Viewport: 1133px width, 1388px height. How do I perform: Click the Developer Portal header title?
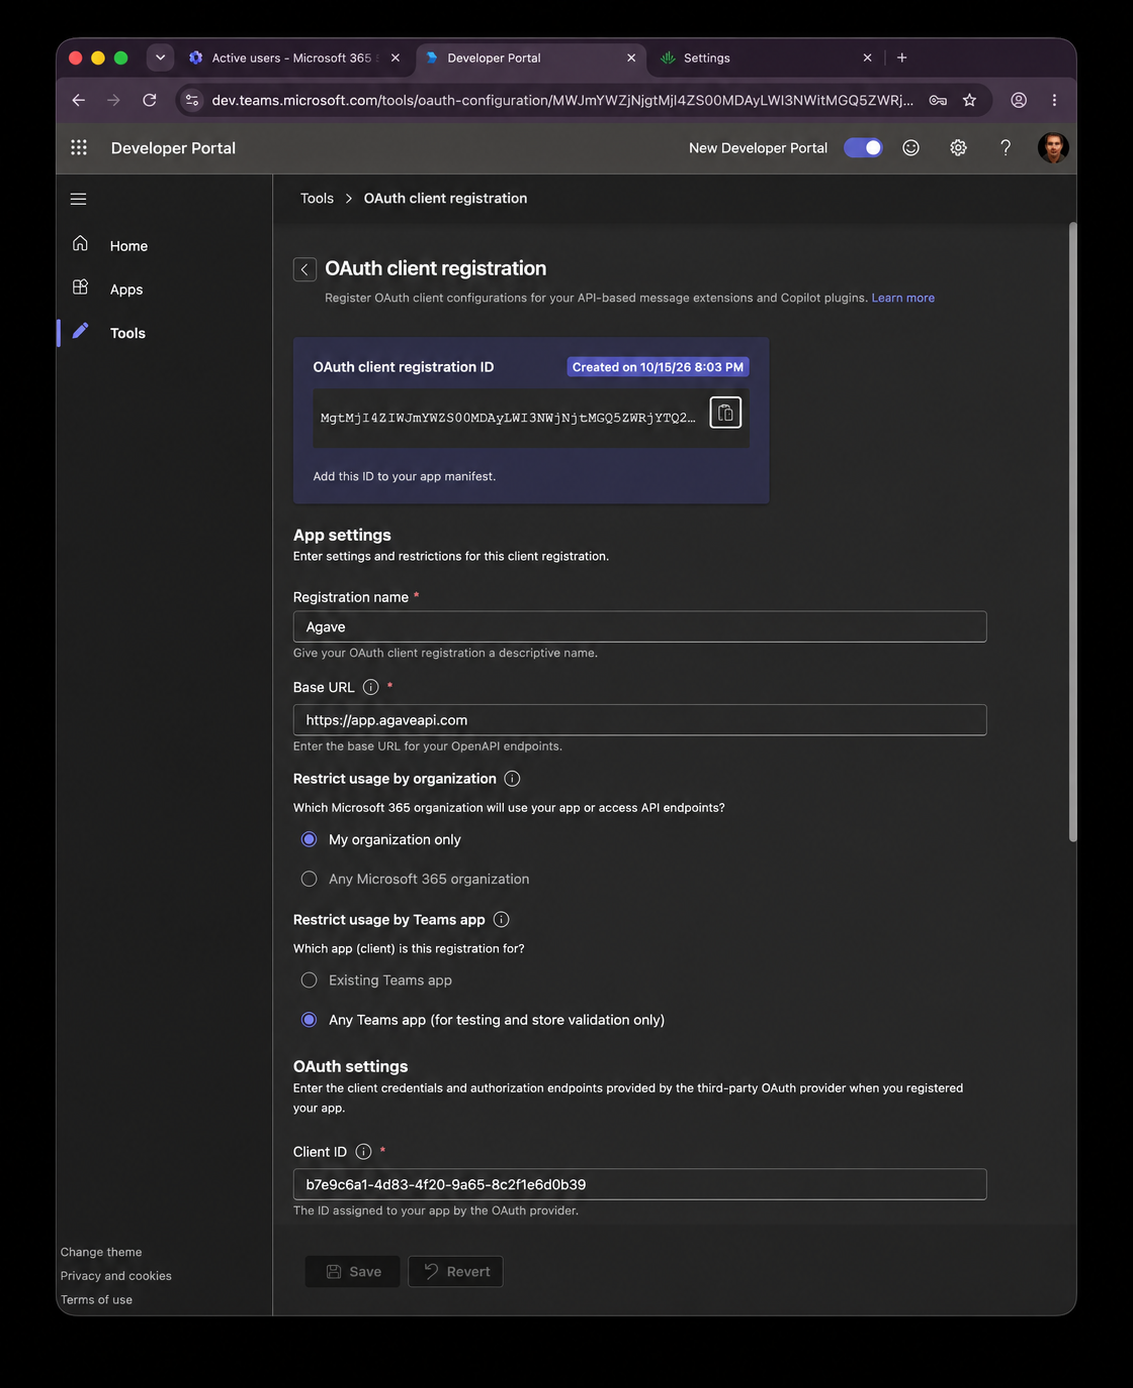click(x=173, y=148)
